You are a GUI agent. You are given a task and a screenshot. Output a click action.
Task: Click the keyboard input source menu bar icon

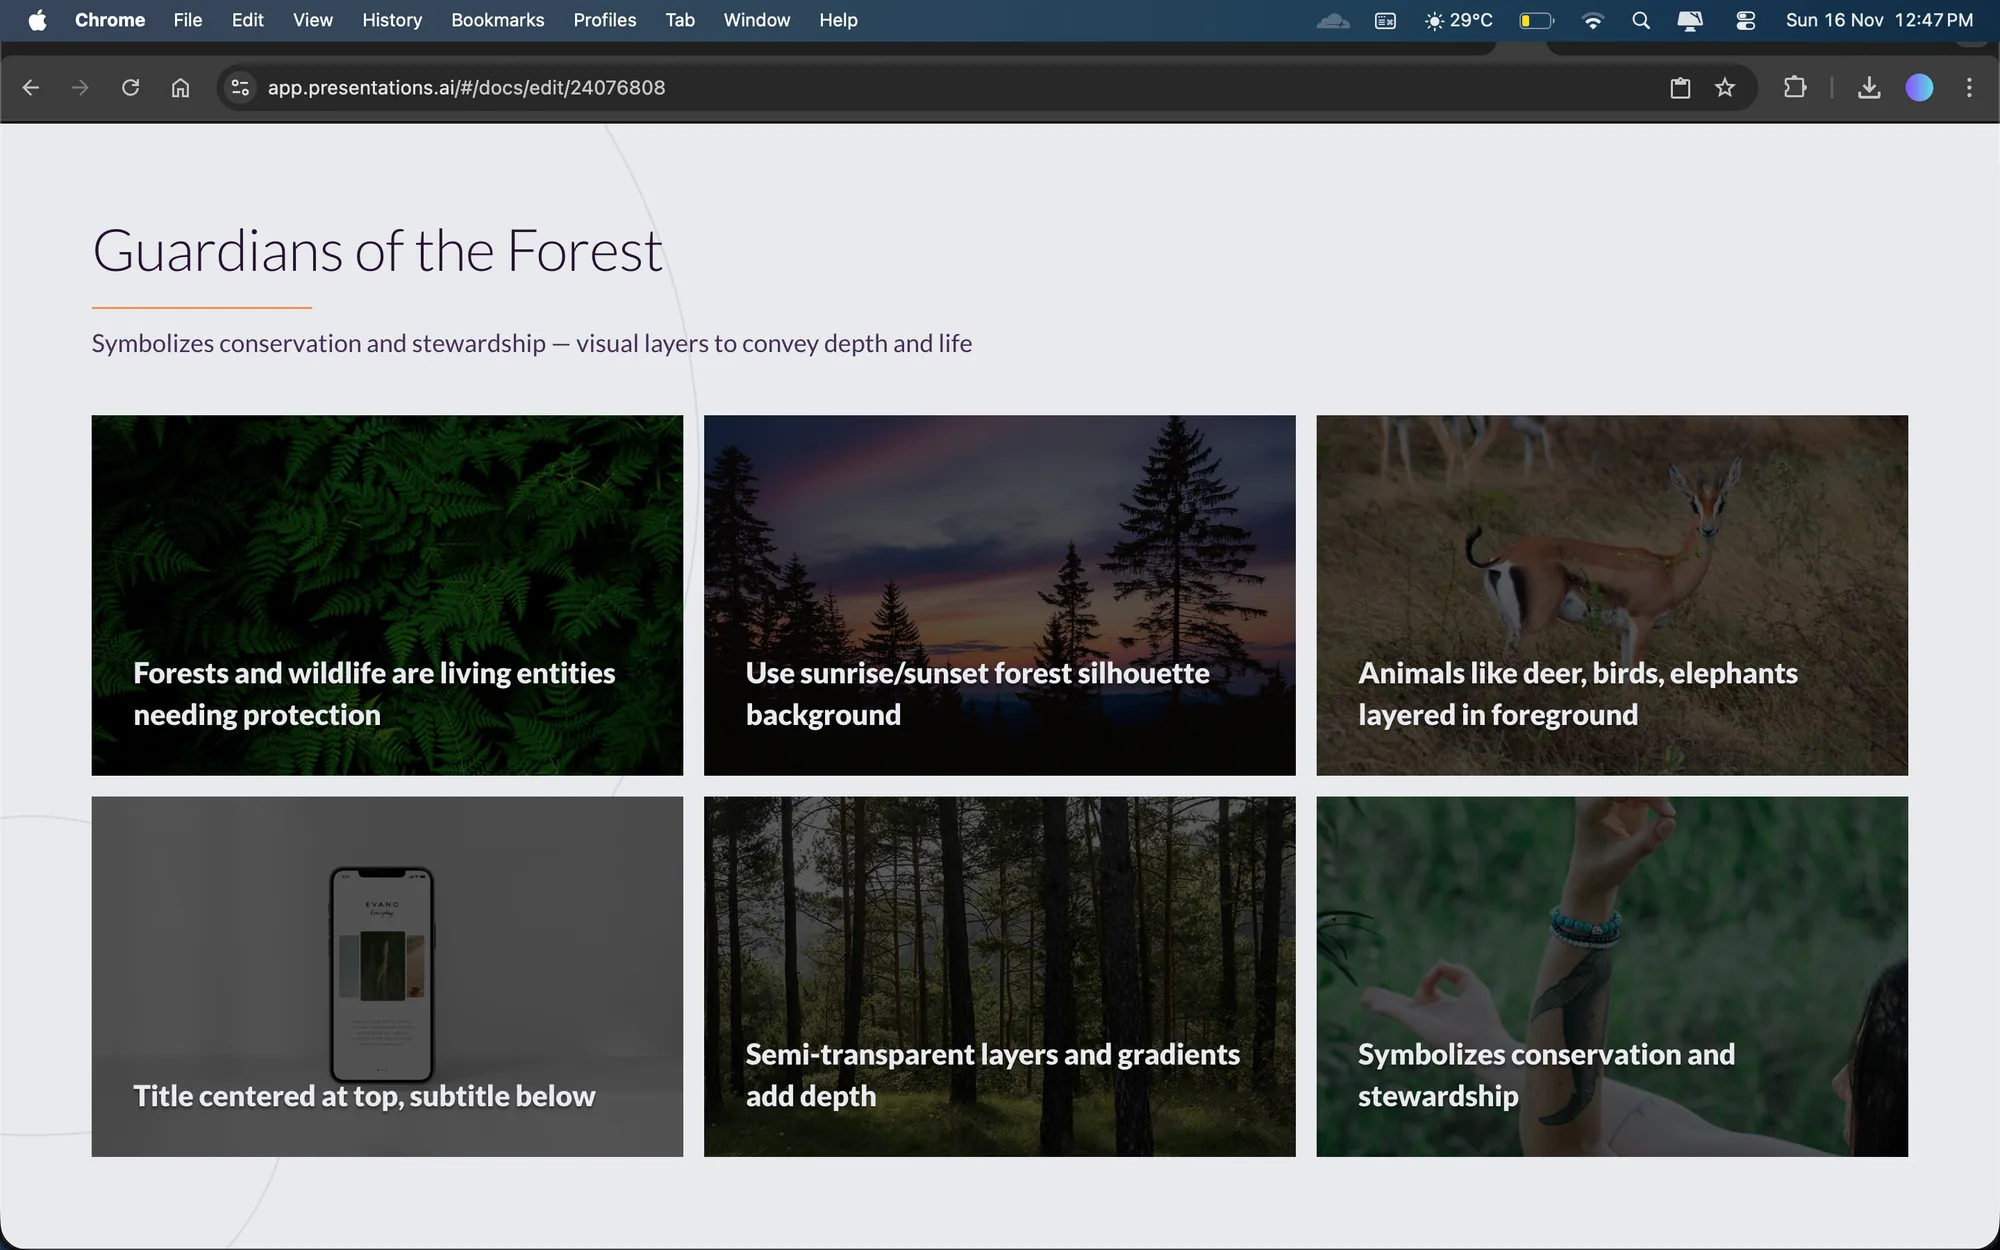1385,20
